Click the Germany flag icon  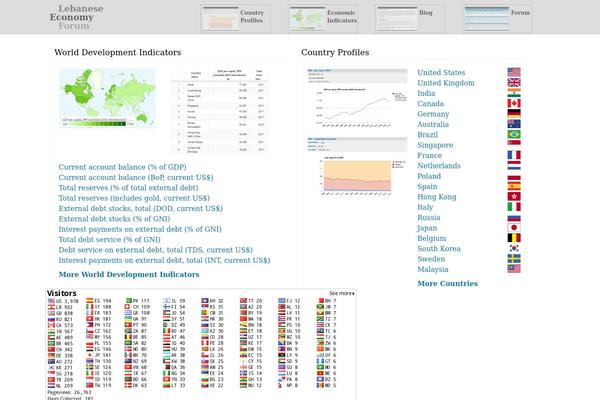point(514,113)
